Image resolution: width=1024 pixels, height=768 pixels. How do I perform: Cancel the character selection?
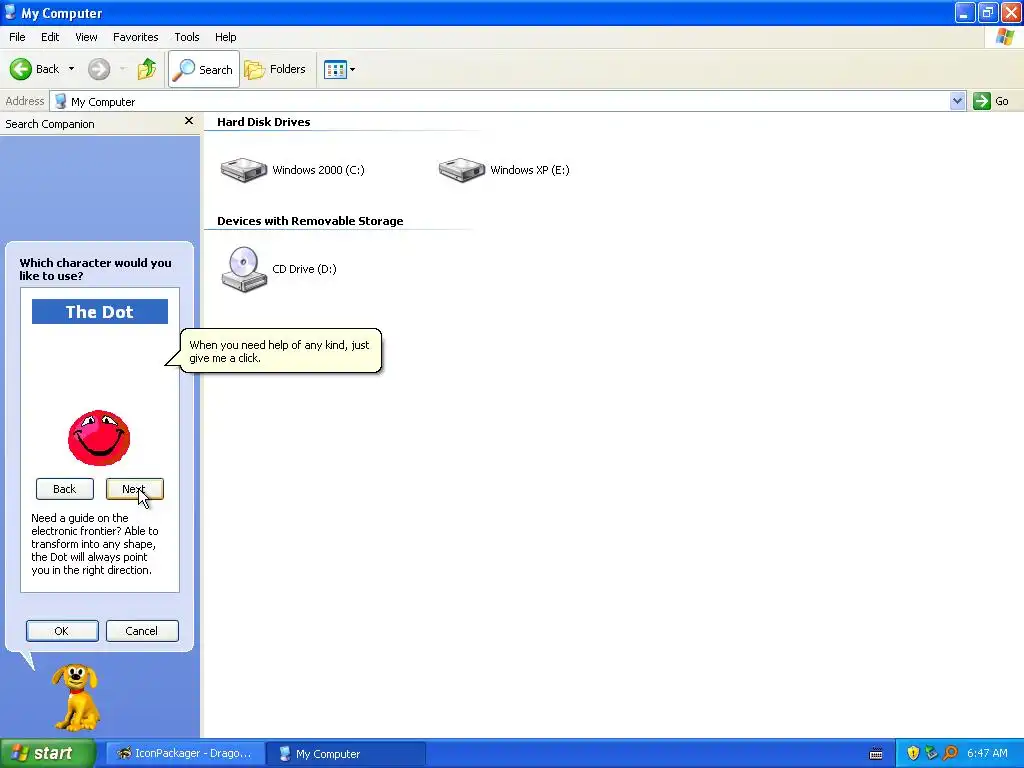(142, 631)
